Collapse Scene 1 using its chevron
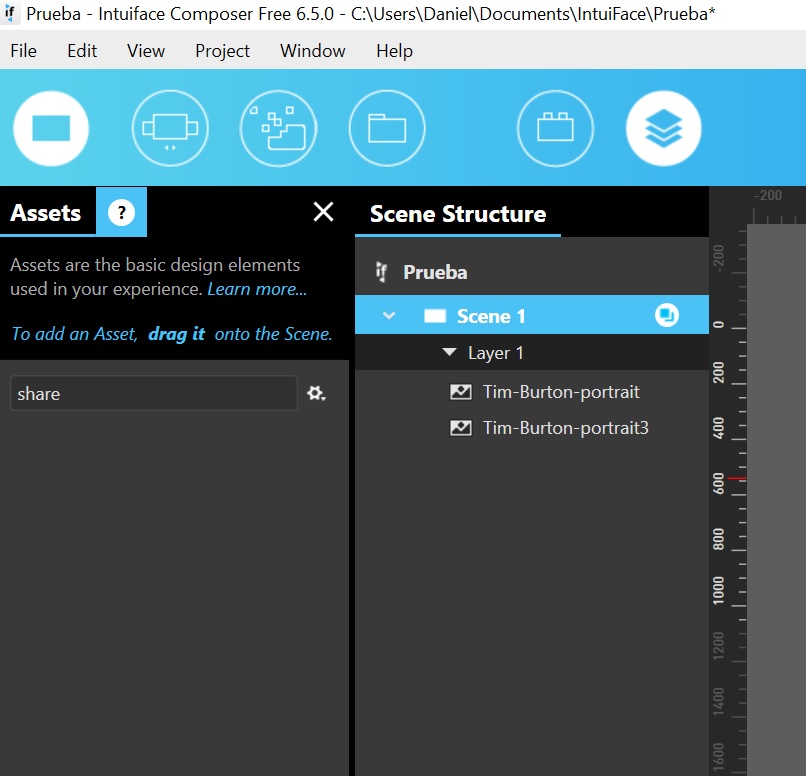806x776 pixels. click(x=389, y=316)
